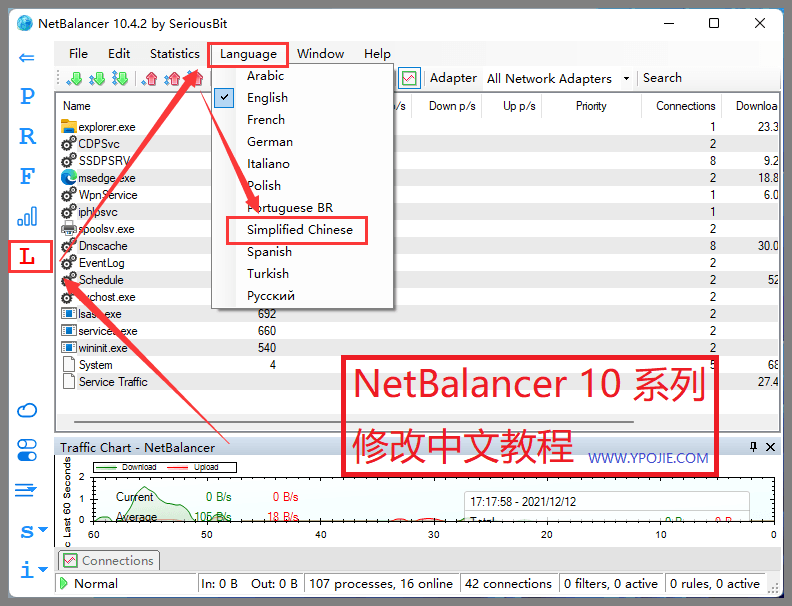Select Portuguese BR language

click(303, 208)
